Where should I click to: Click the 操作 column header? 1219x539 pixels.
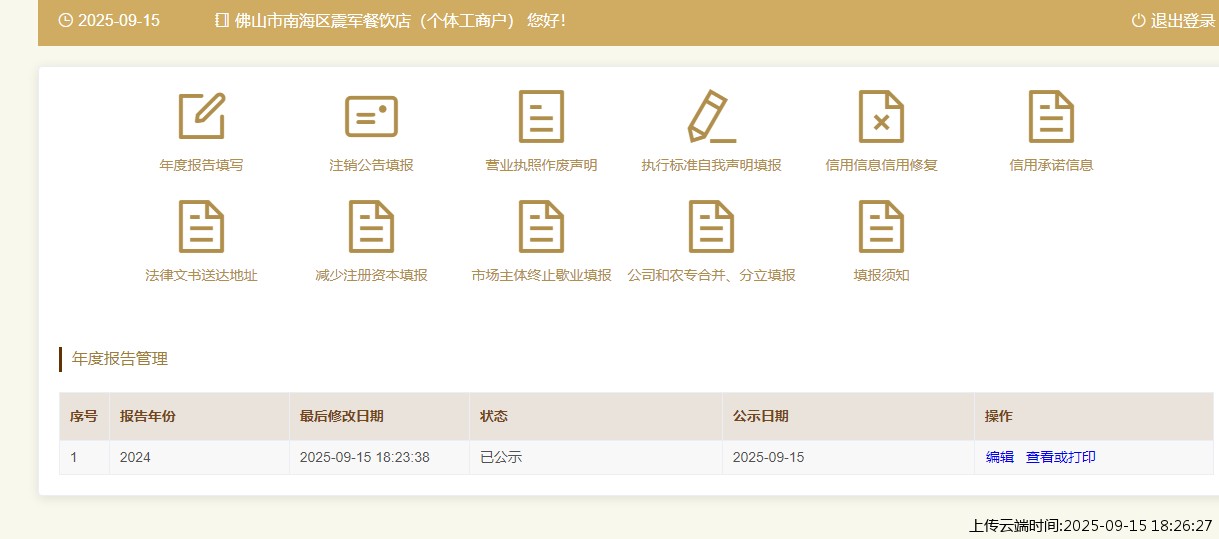tap(1094, 416)
